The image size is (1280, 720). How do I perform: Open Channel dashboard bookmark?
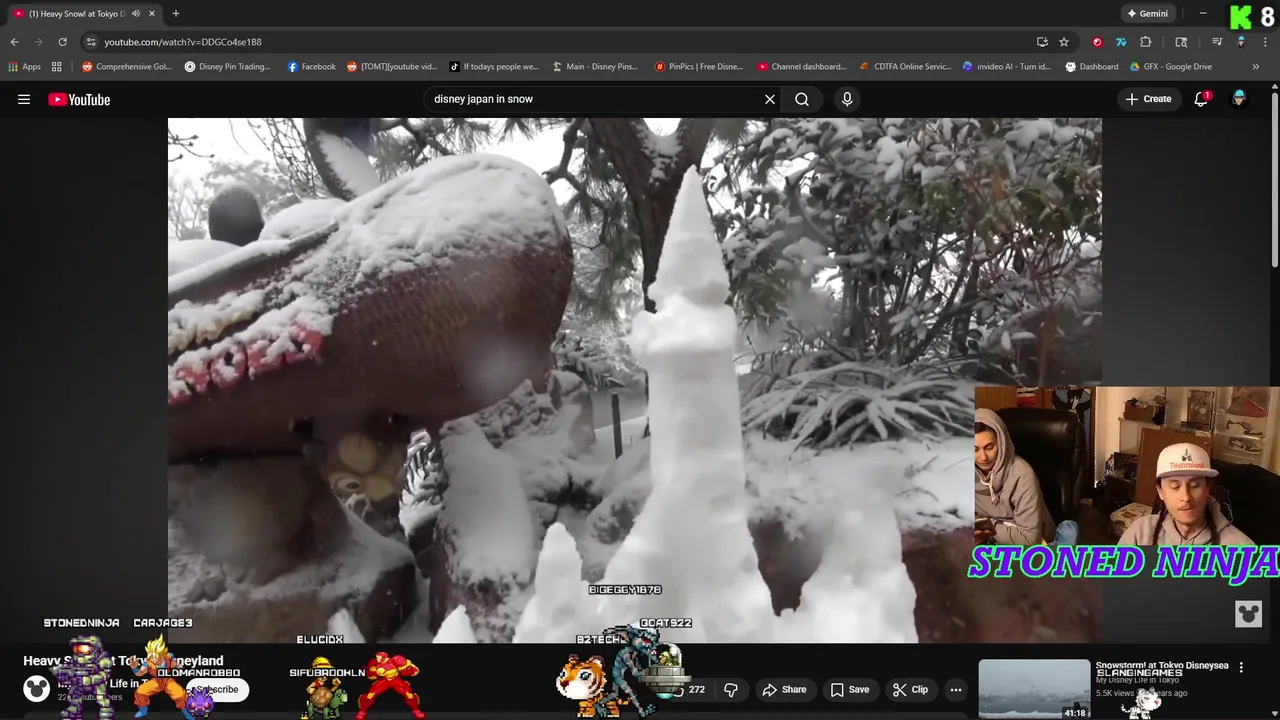tap(801, 67)
